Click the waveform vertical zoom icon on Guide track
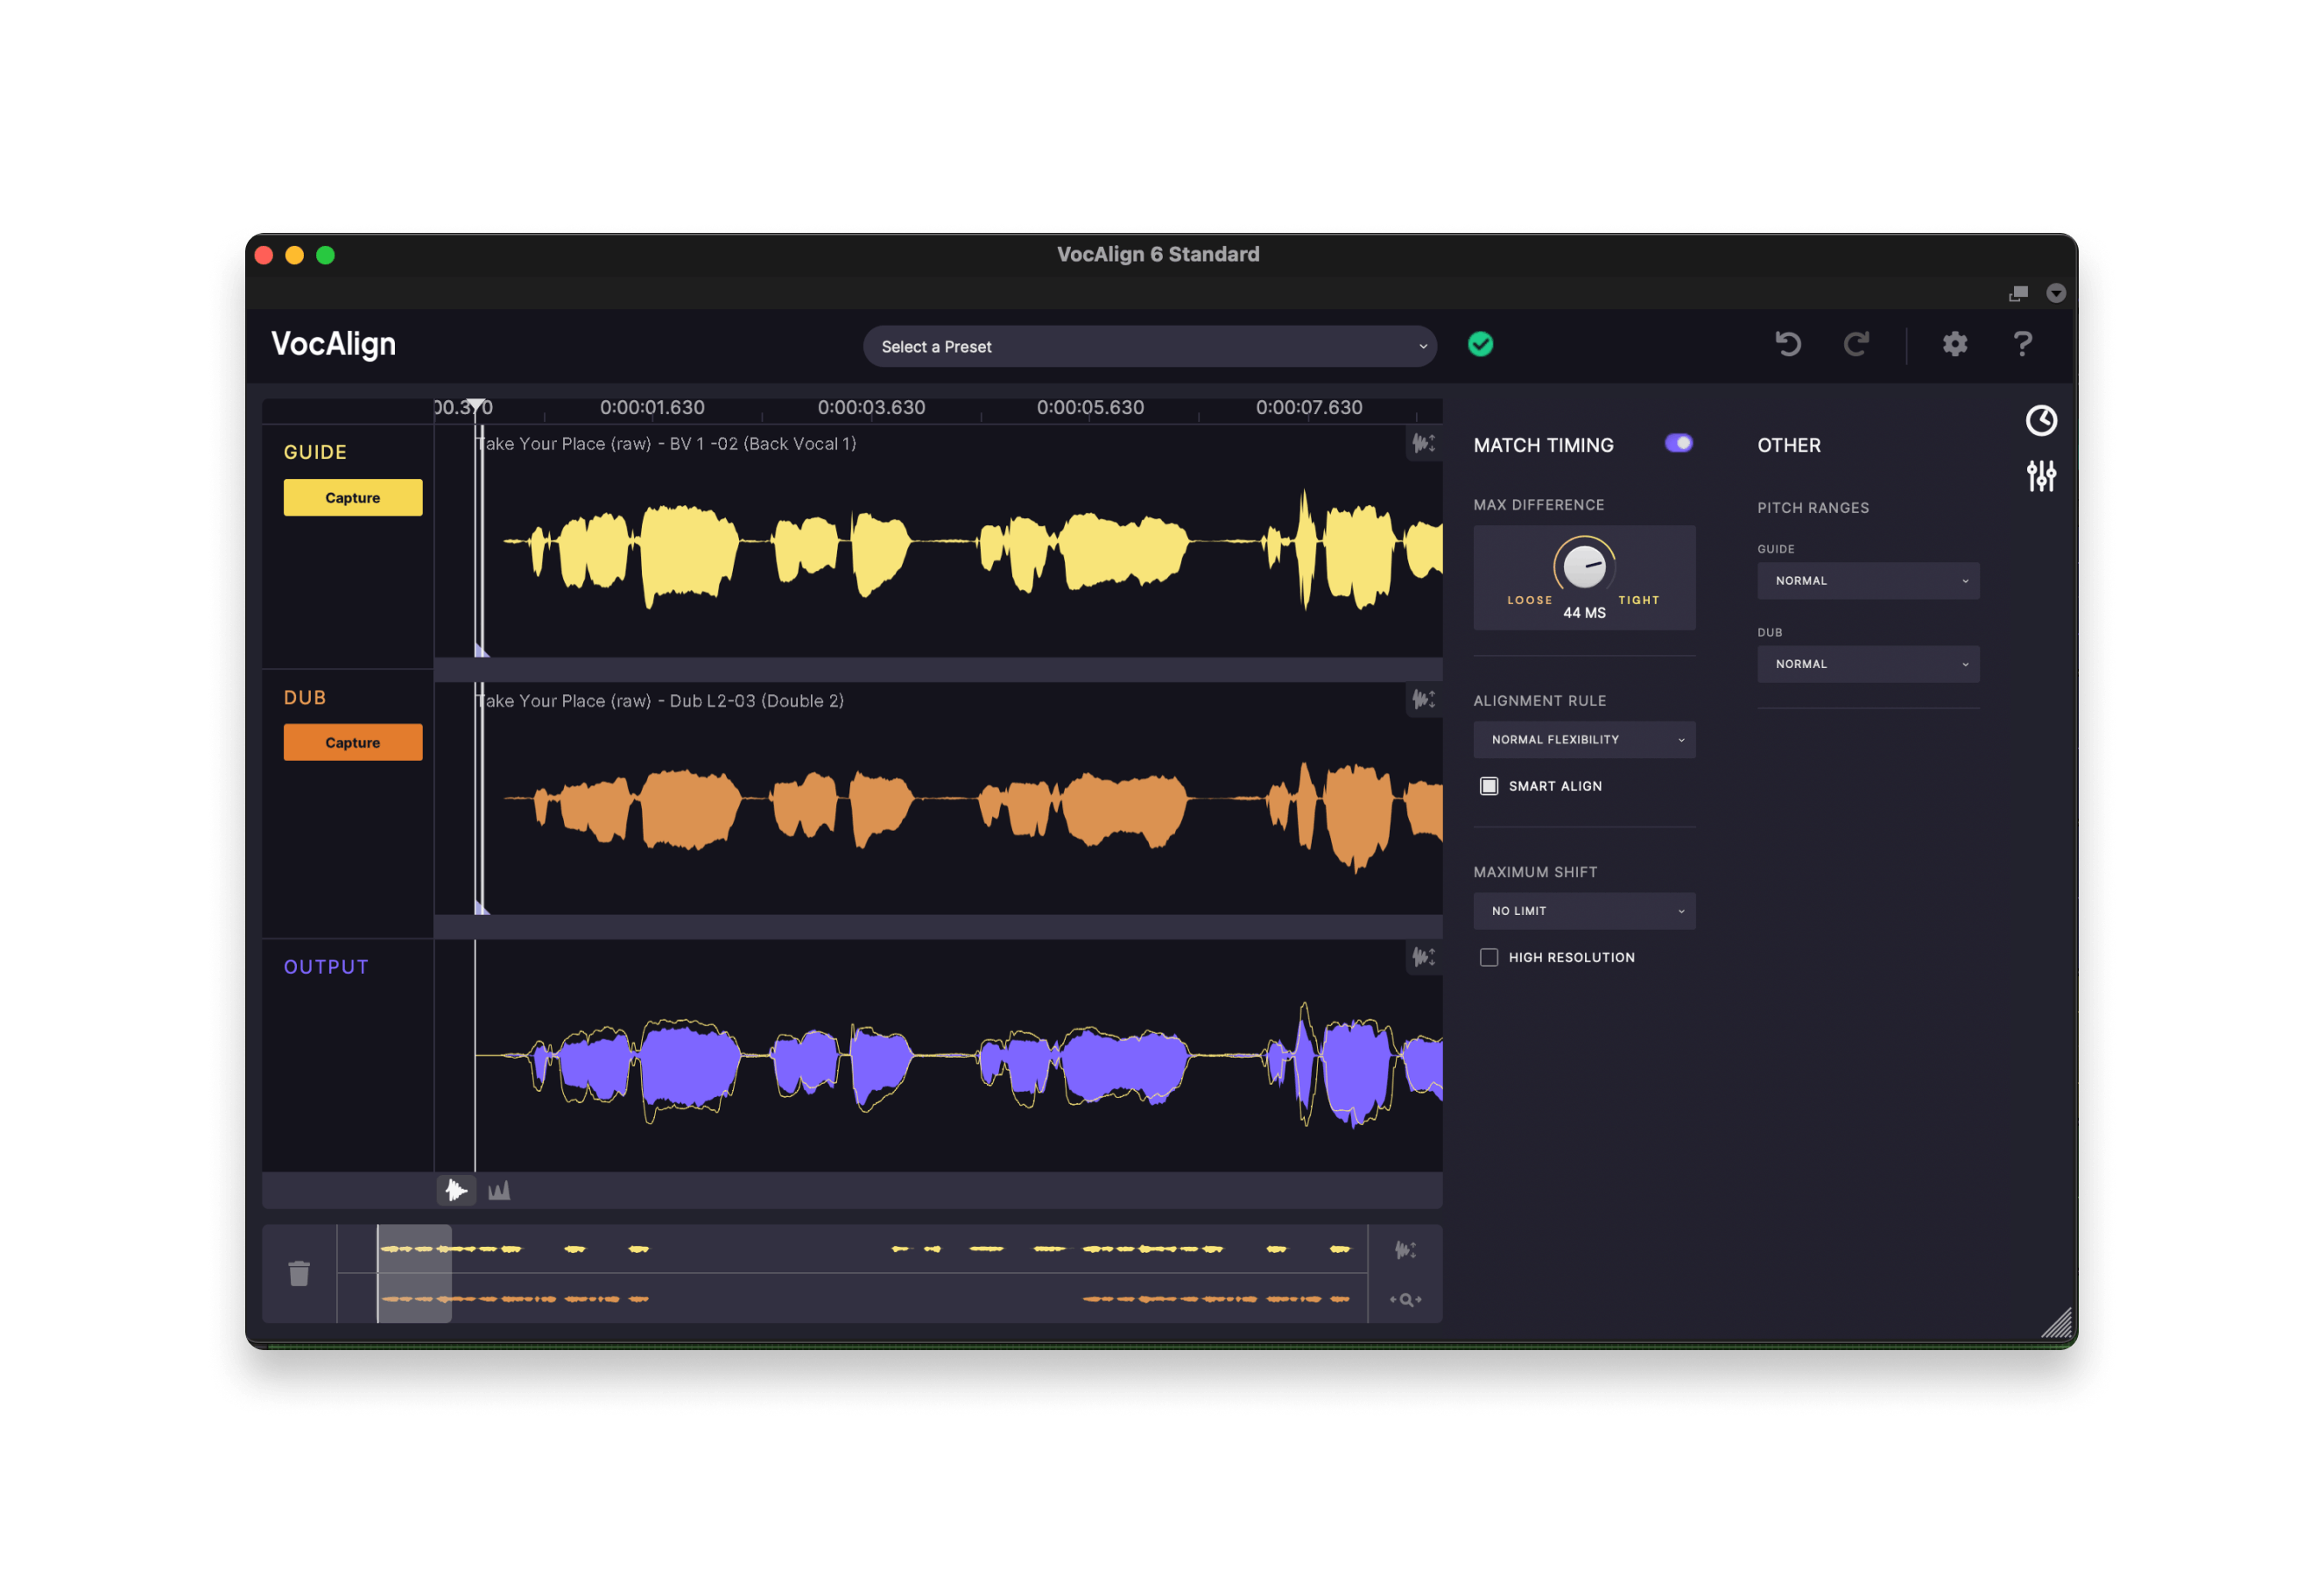The image size is (2324, 1583). 1422,443
